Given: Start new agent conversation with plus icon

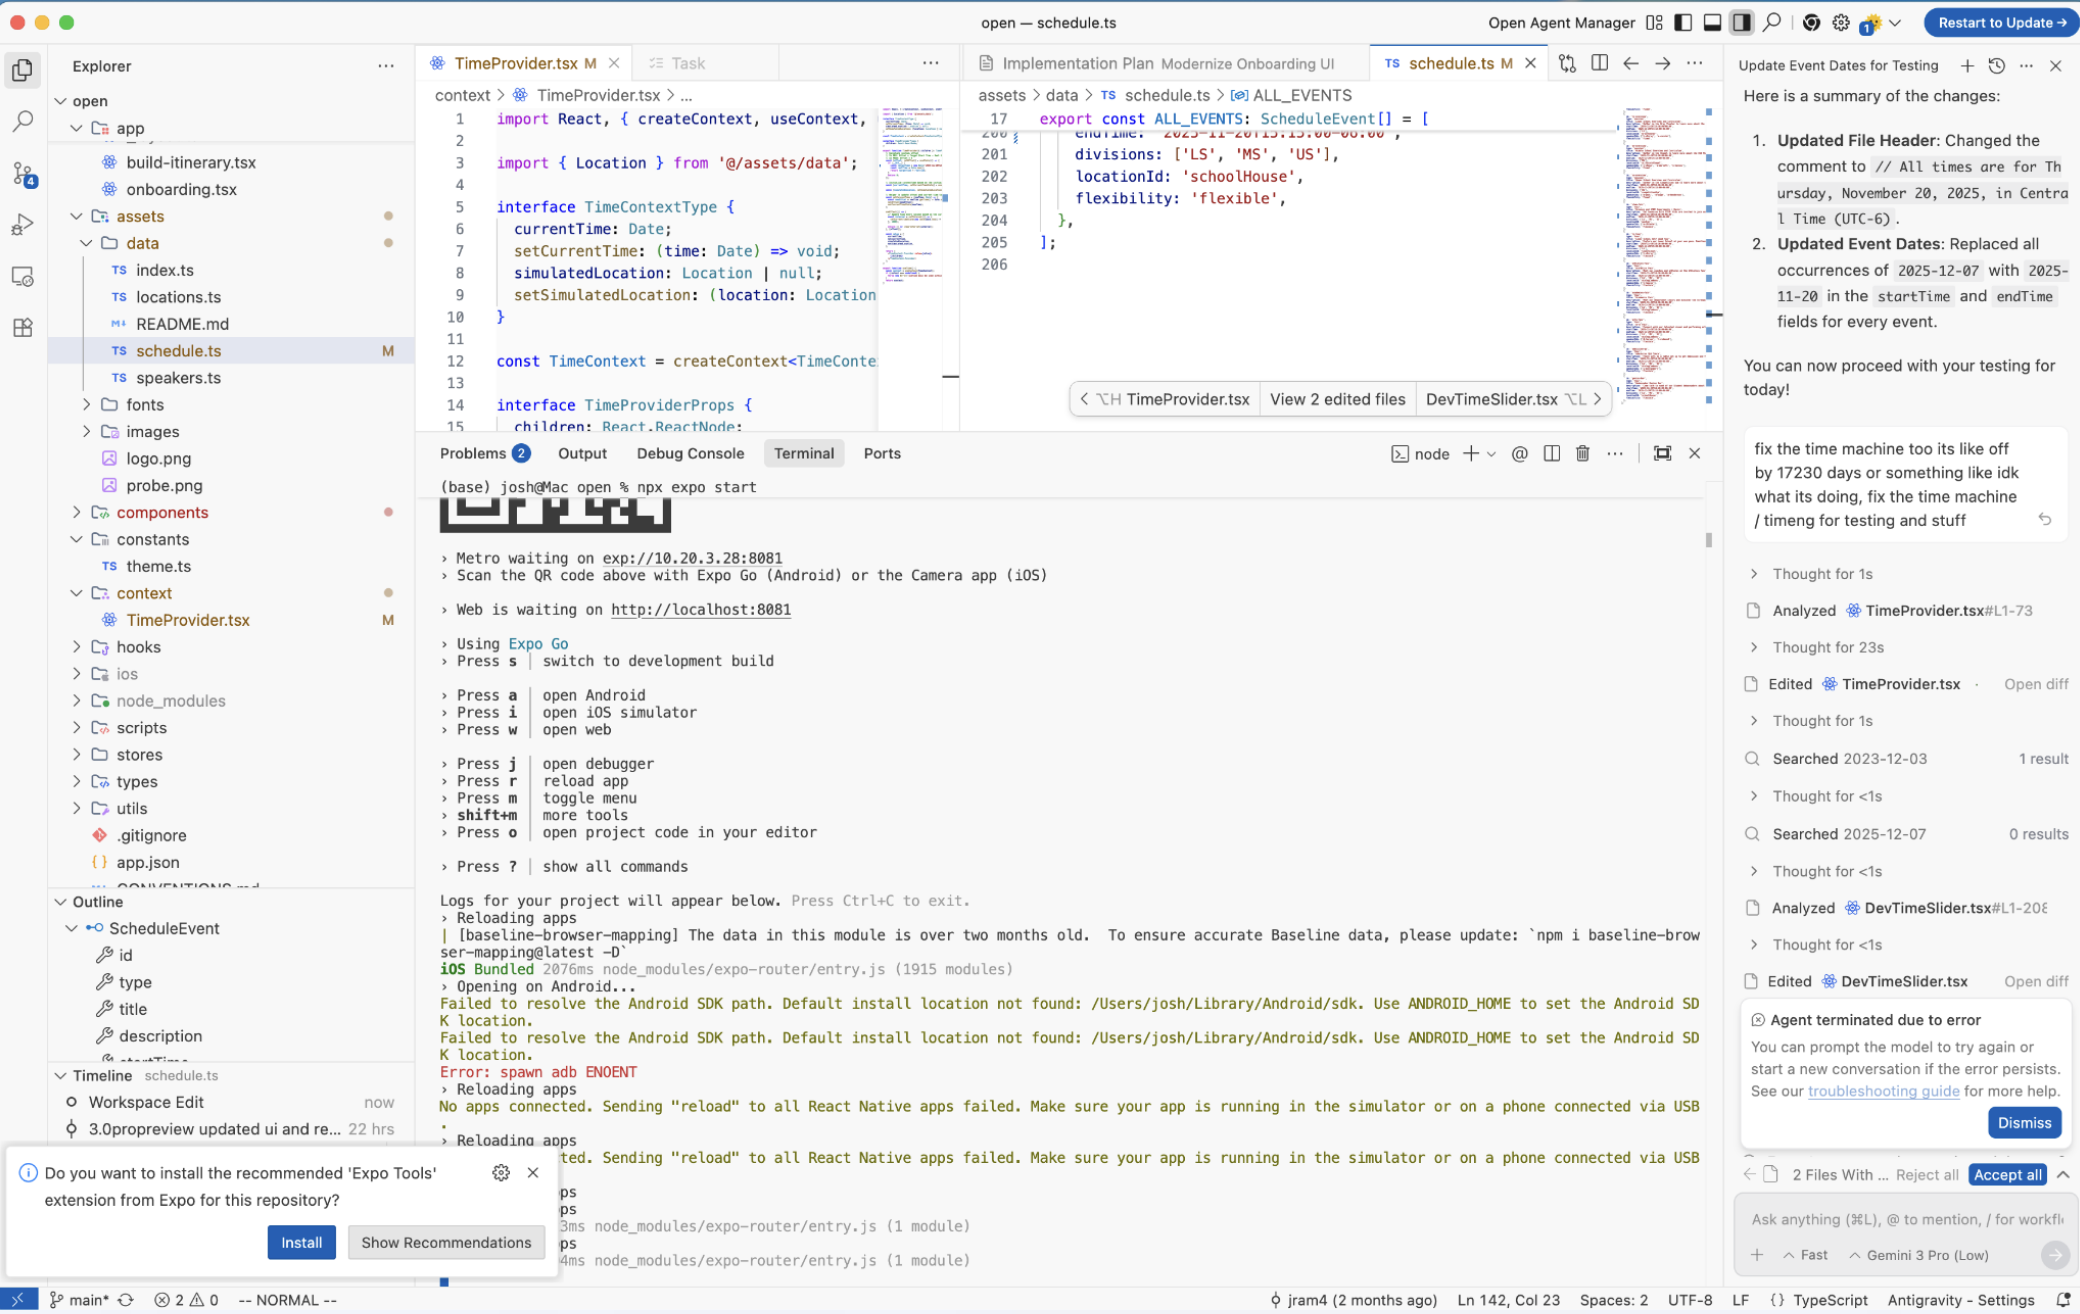Looking at the screenshot, I should coord(1966,66).
